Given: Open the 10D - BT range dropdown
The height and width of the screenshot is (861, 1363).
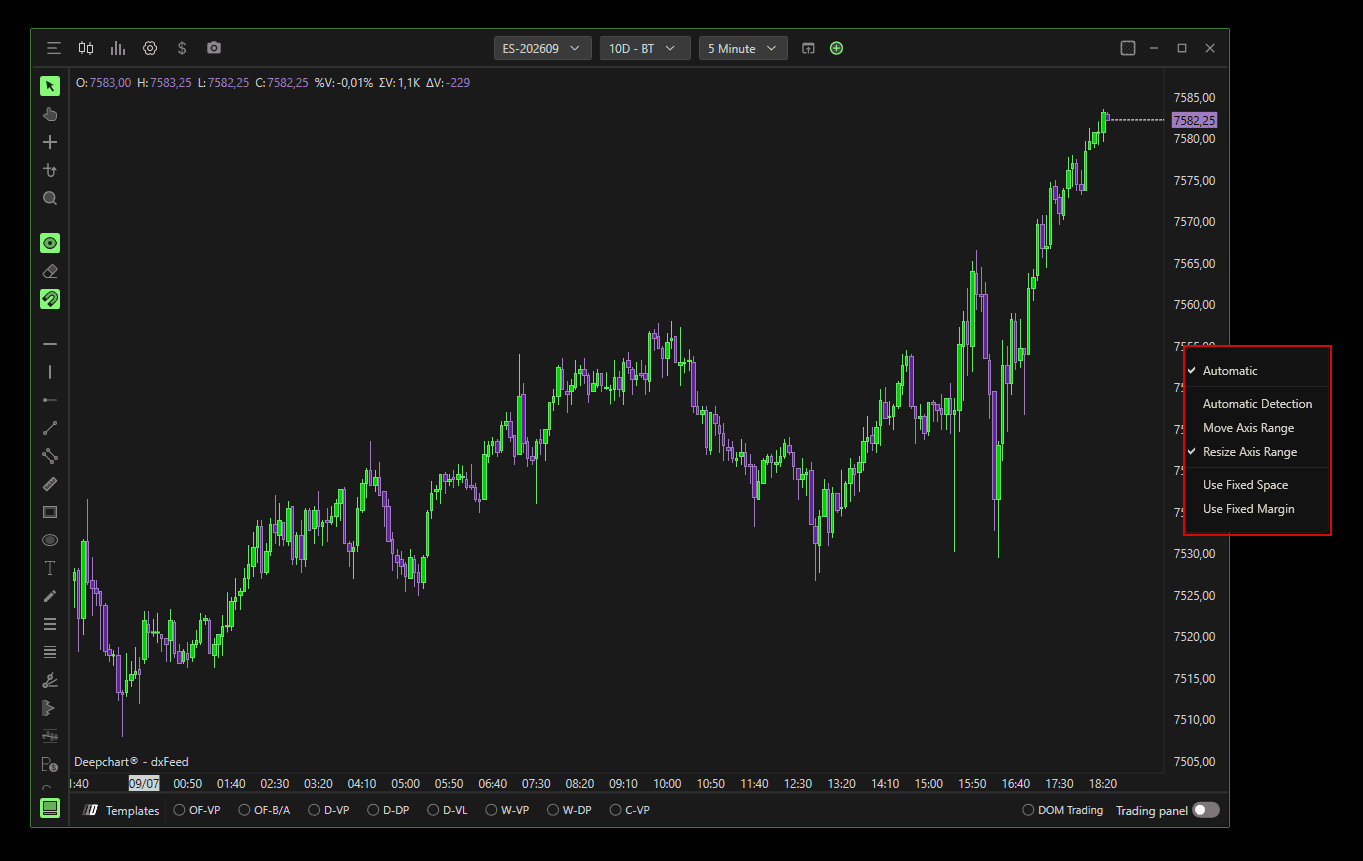Looking at the screenshot, I should click(x=645, y=48).
